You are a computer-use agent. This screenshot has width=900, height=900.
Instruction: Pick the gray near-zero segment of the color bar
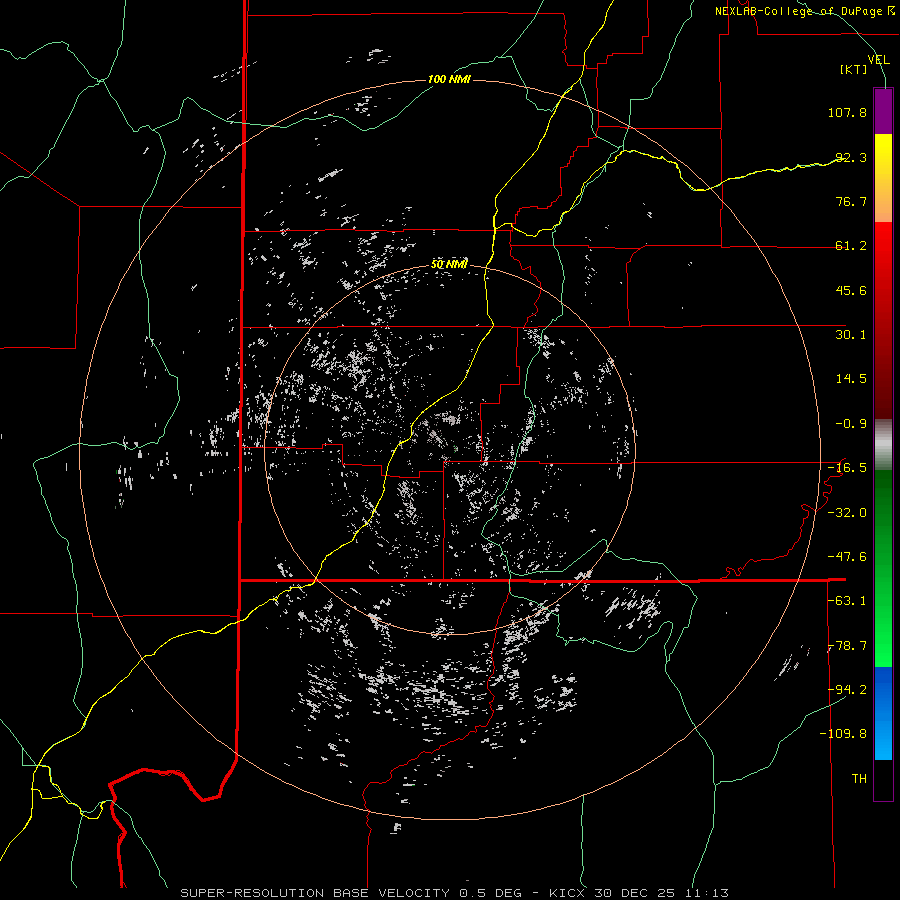tap(883, 445)
